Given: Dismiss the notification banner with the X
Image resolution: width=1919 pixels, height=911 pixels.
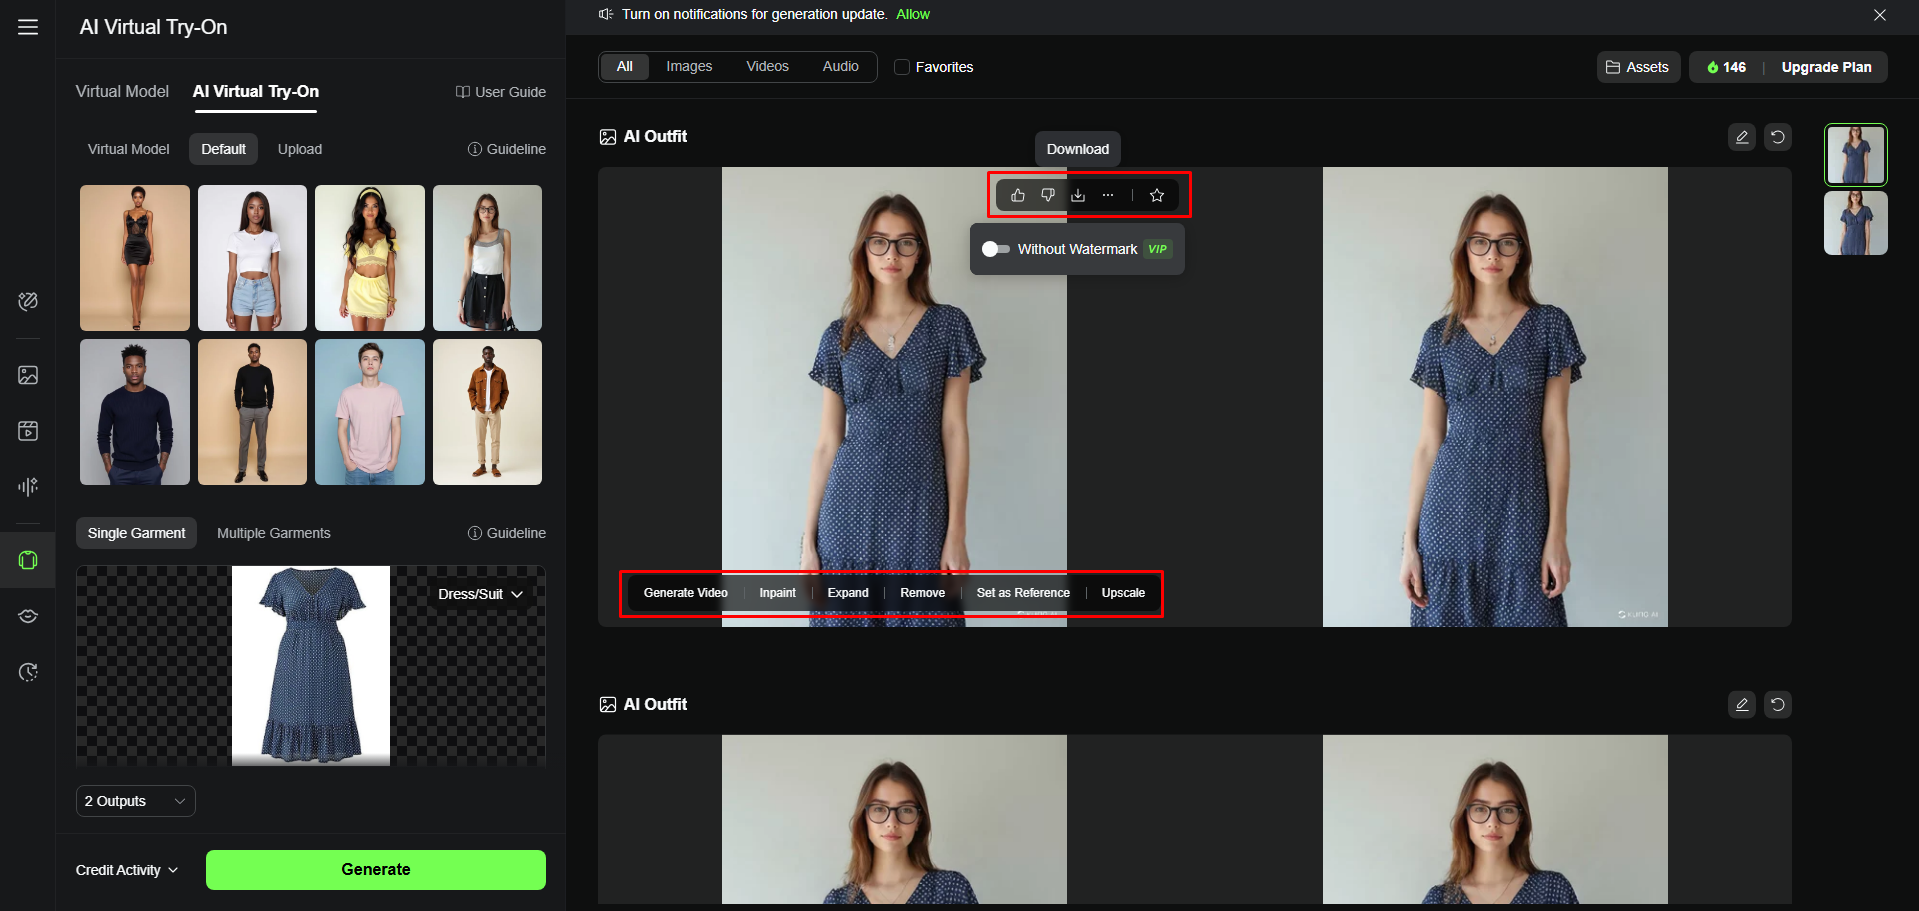Looking at the screenshot, I should click(x=1880, y=15).
